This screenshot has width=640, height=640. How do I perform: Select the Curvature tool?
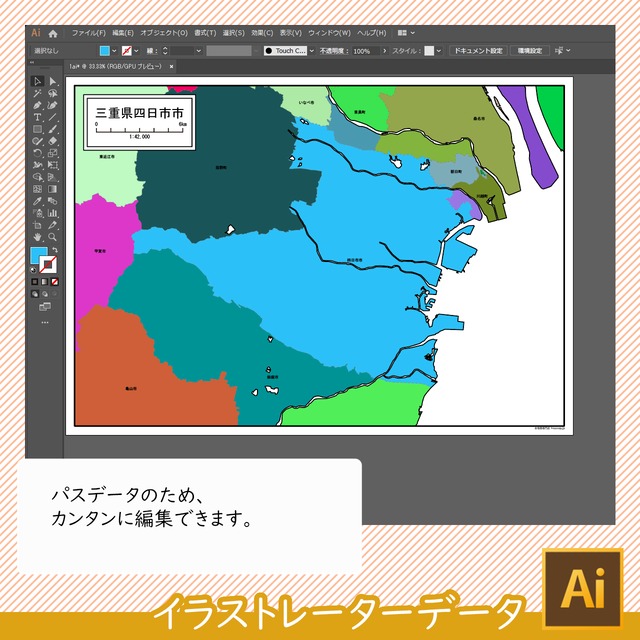[53, 105]
